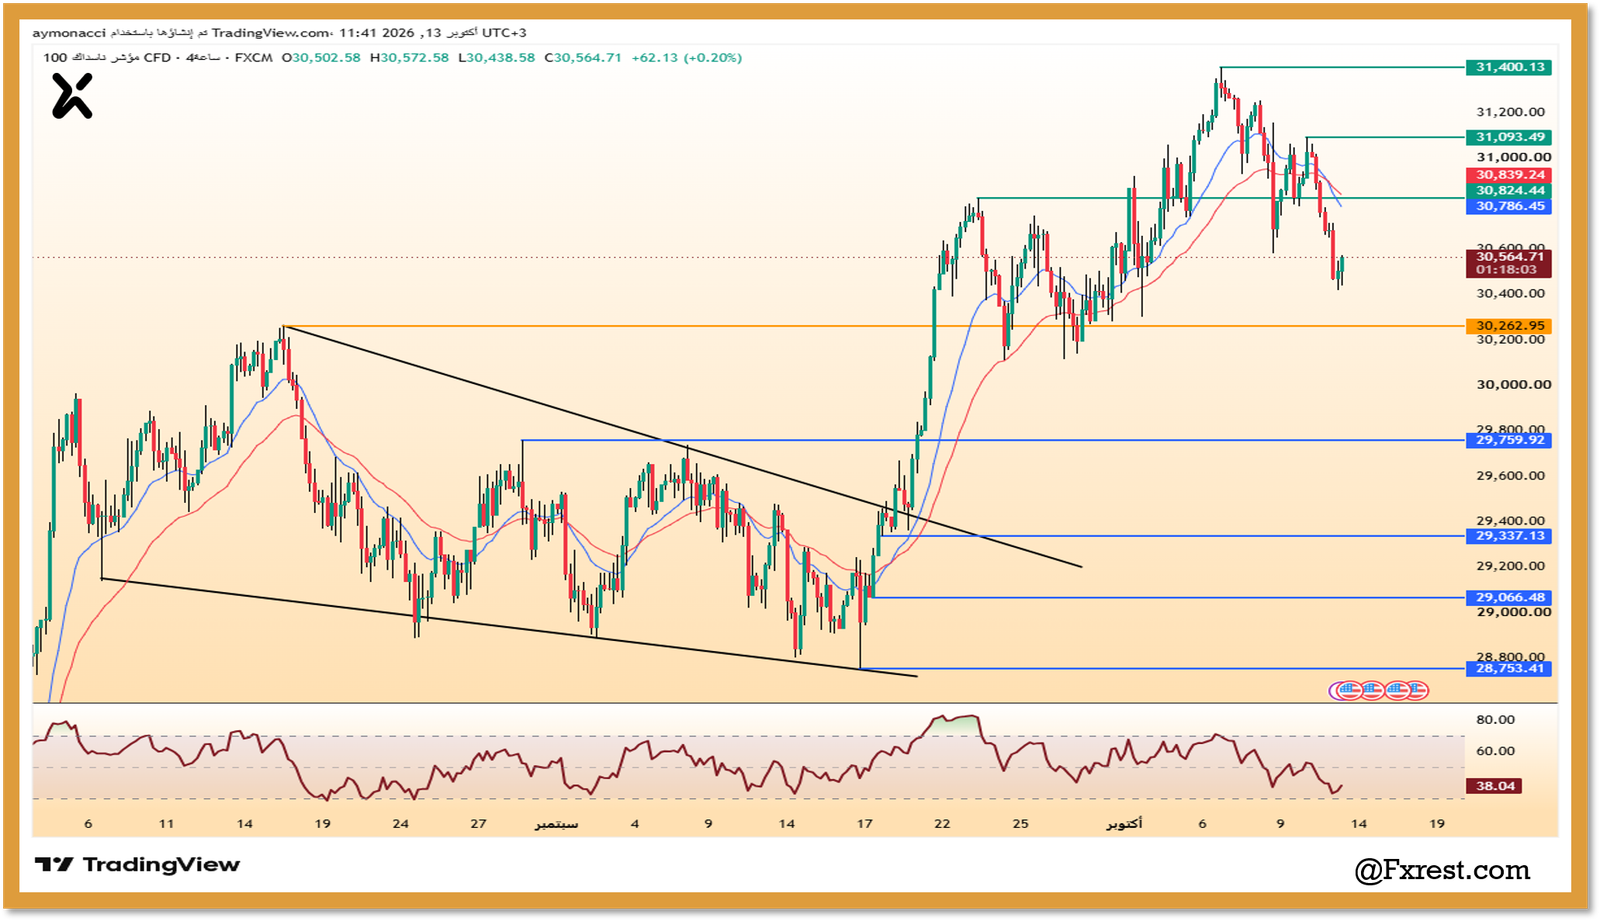Click date 17 on the time axis
1600x921 pixels.
coord(864,824)
